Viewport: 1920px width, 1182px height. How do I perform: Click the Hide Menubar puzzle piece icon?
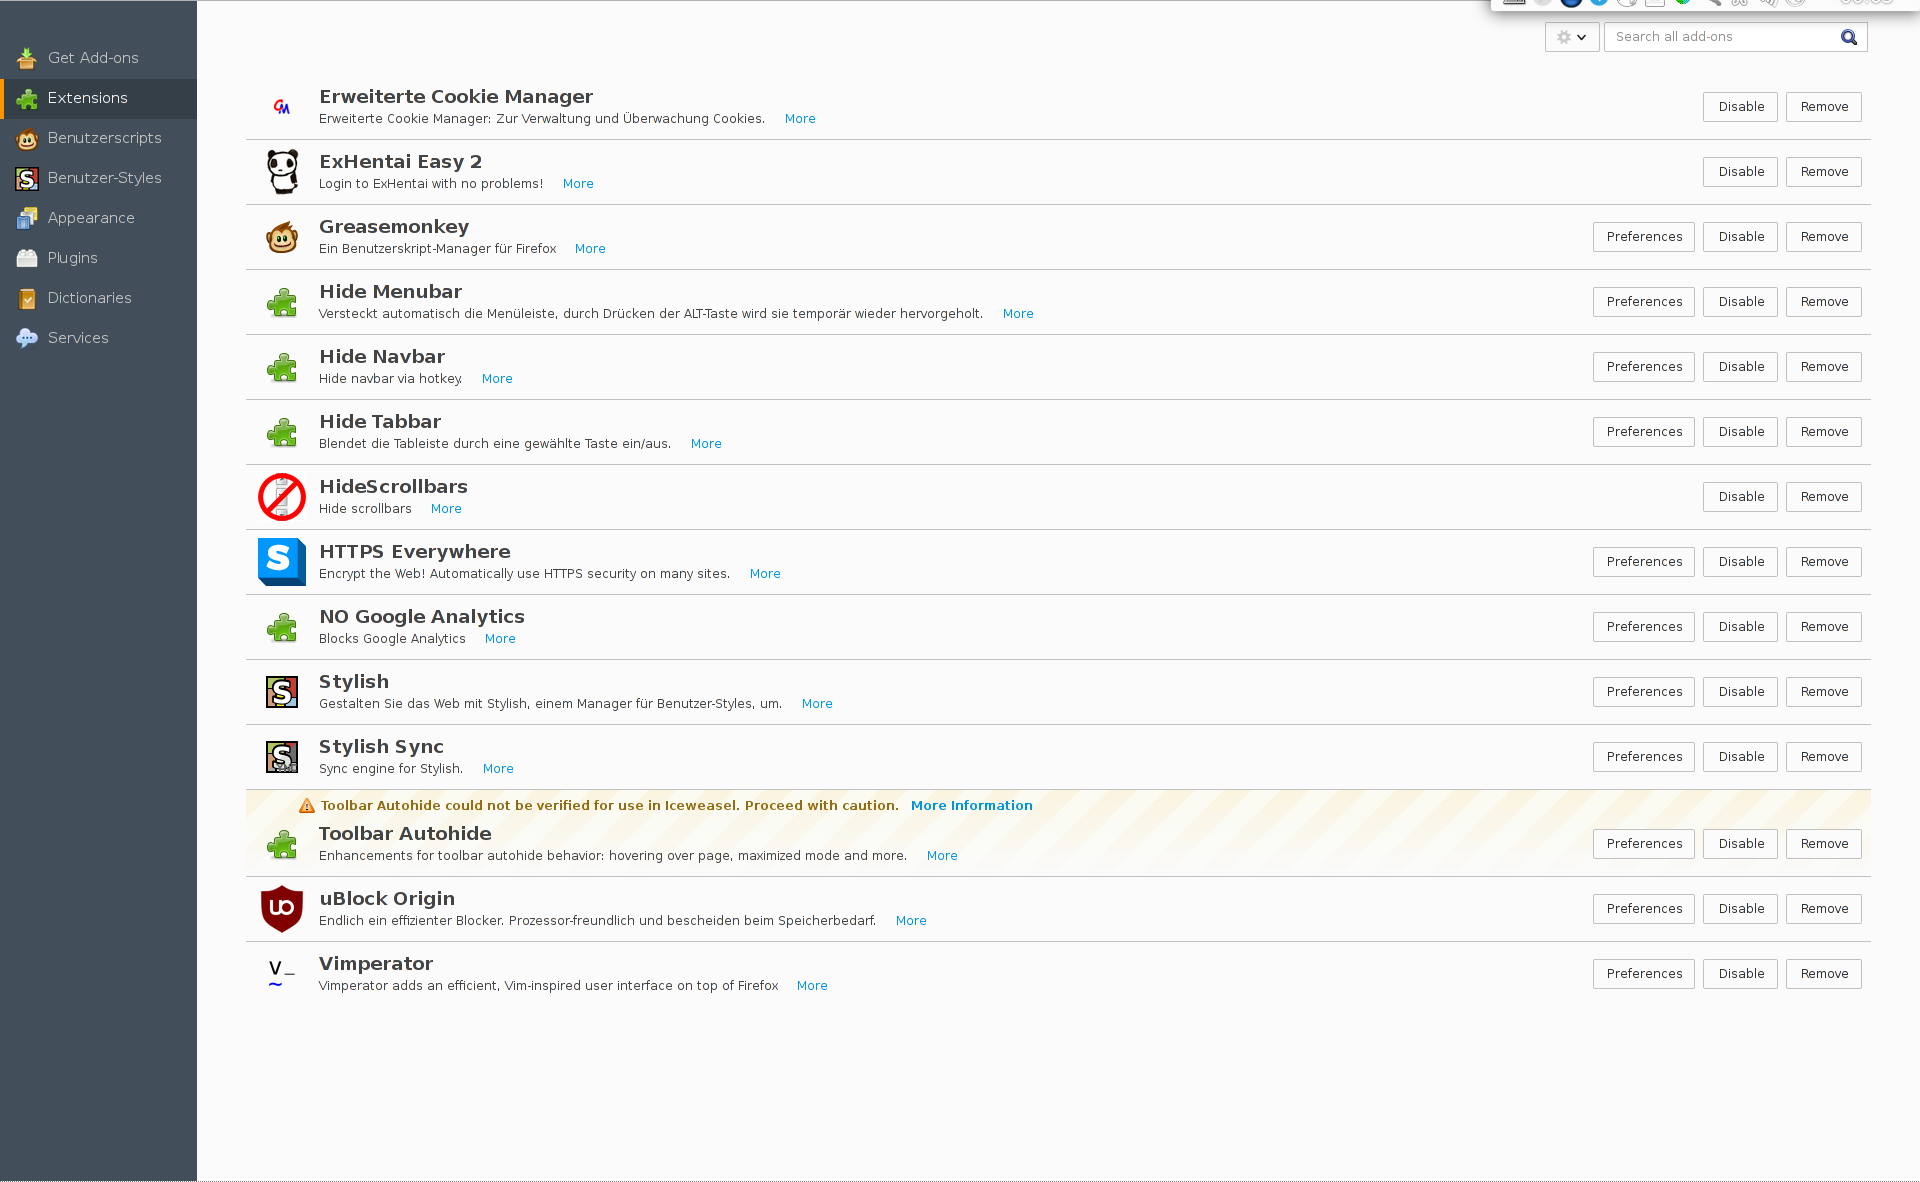click(x=282, y=302)
